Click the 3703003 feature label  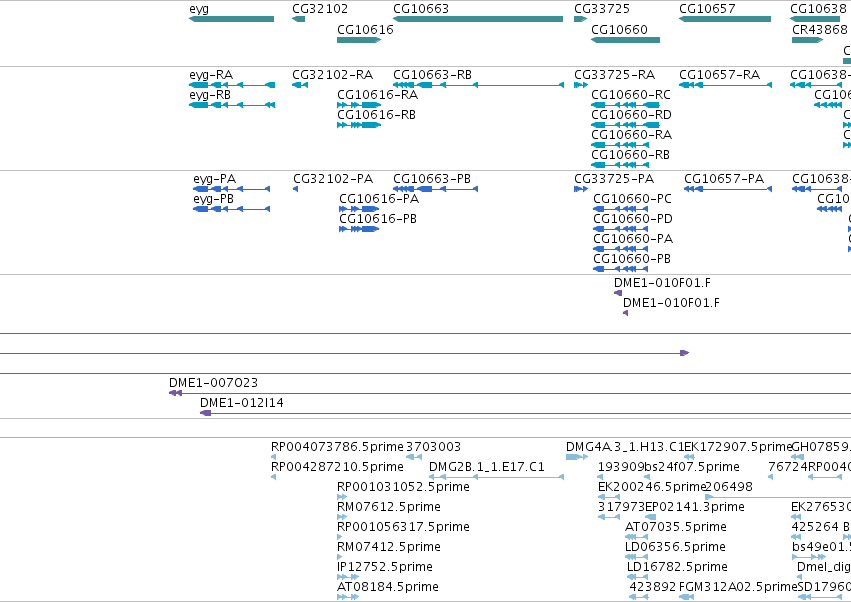pyautogui.click(x=434, y=447)
